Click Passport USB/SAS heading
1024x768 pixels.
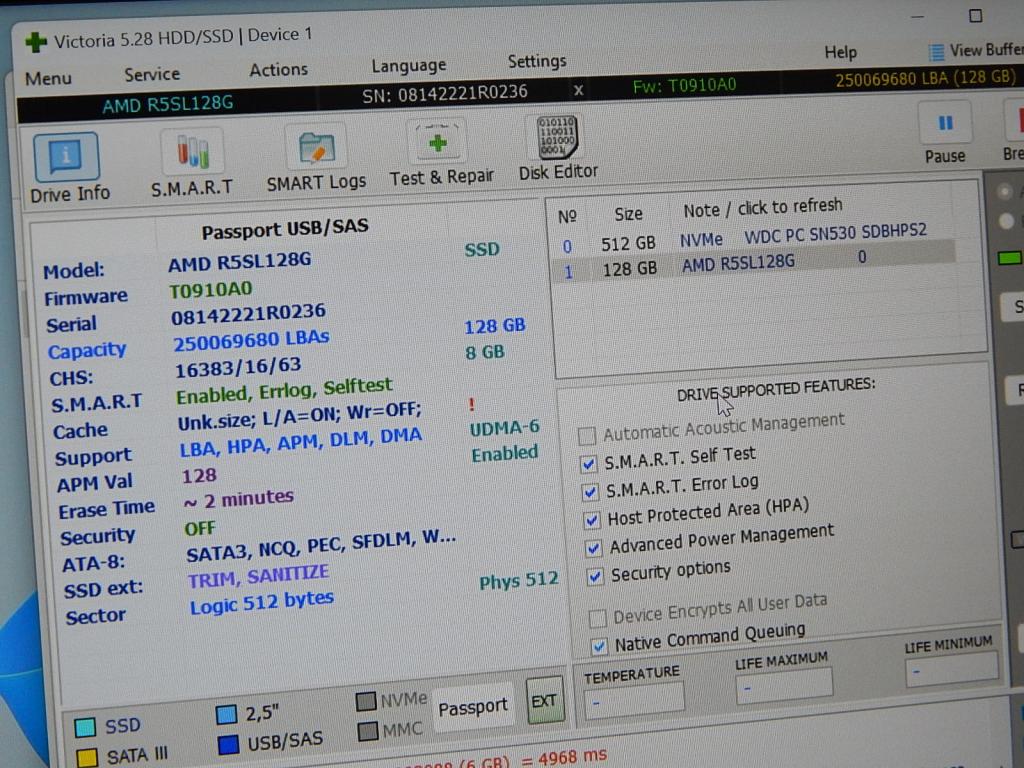(x=285, y=229)
